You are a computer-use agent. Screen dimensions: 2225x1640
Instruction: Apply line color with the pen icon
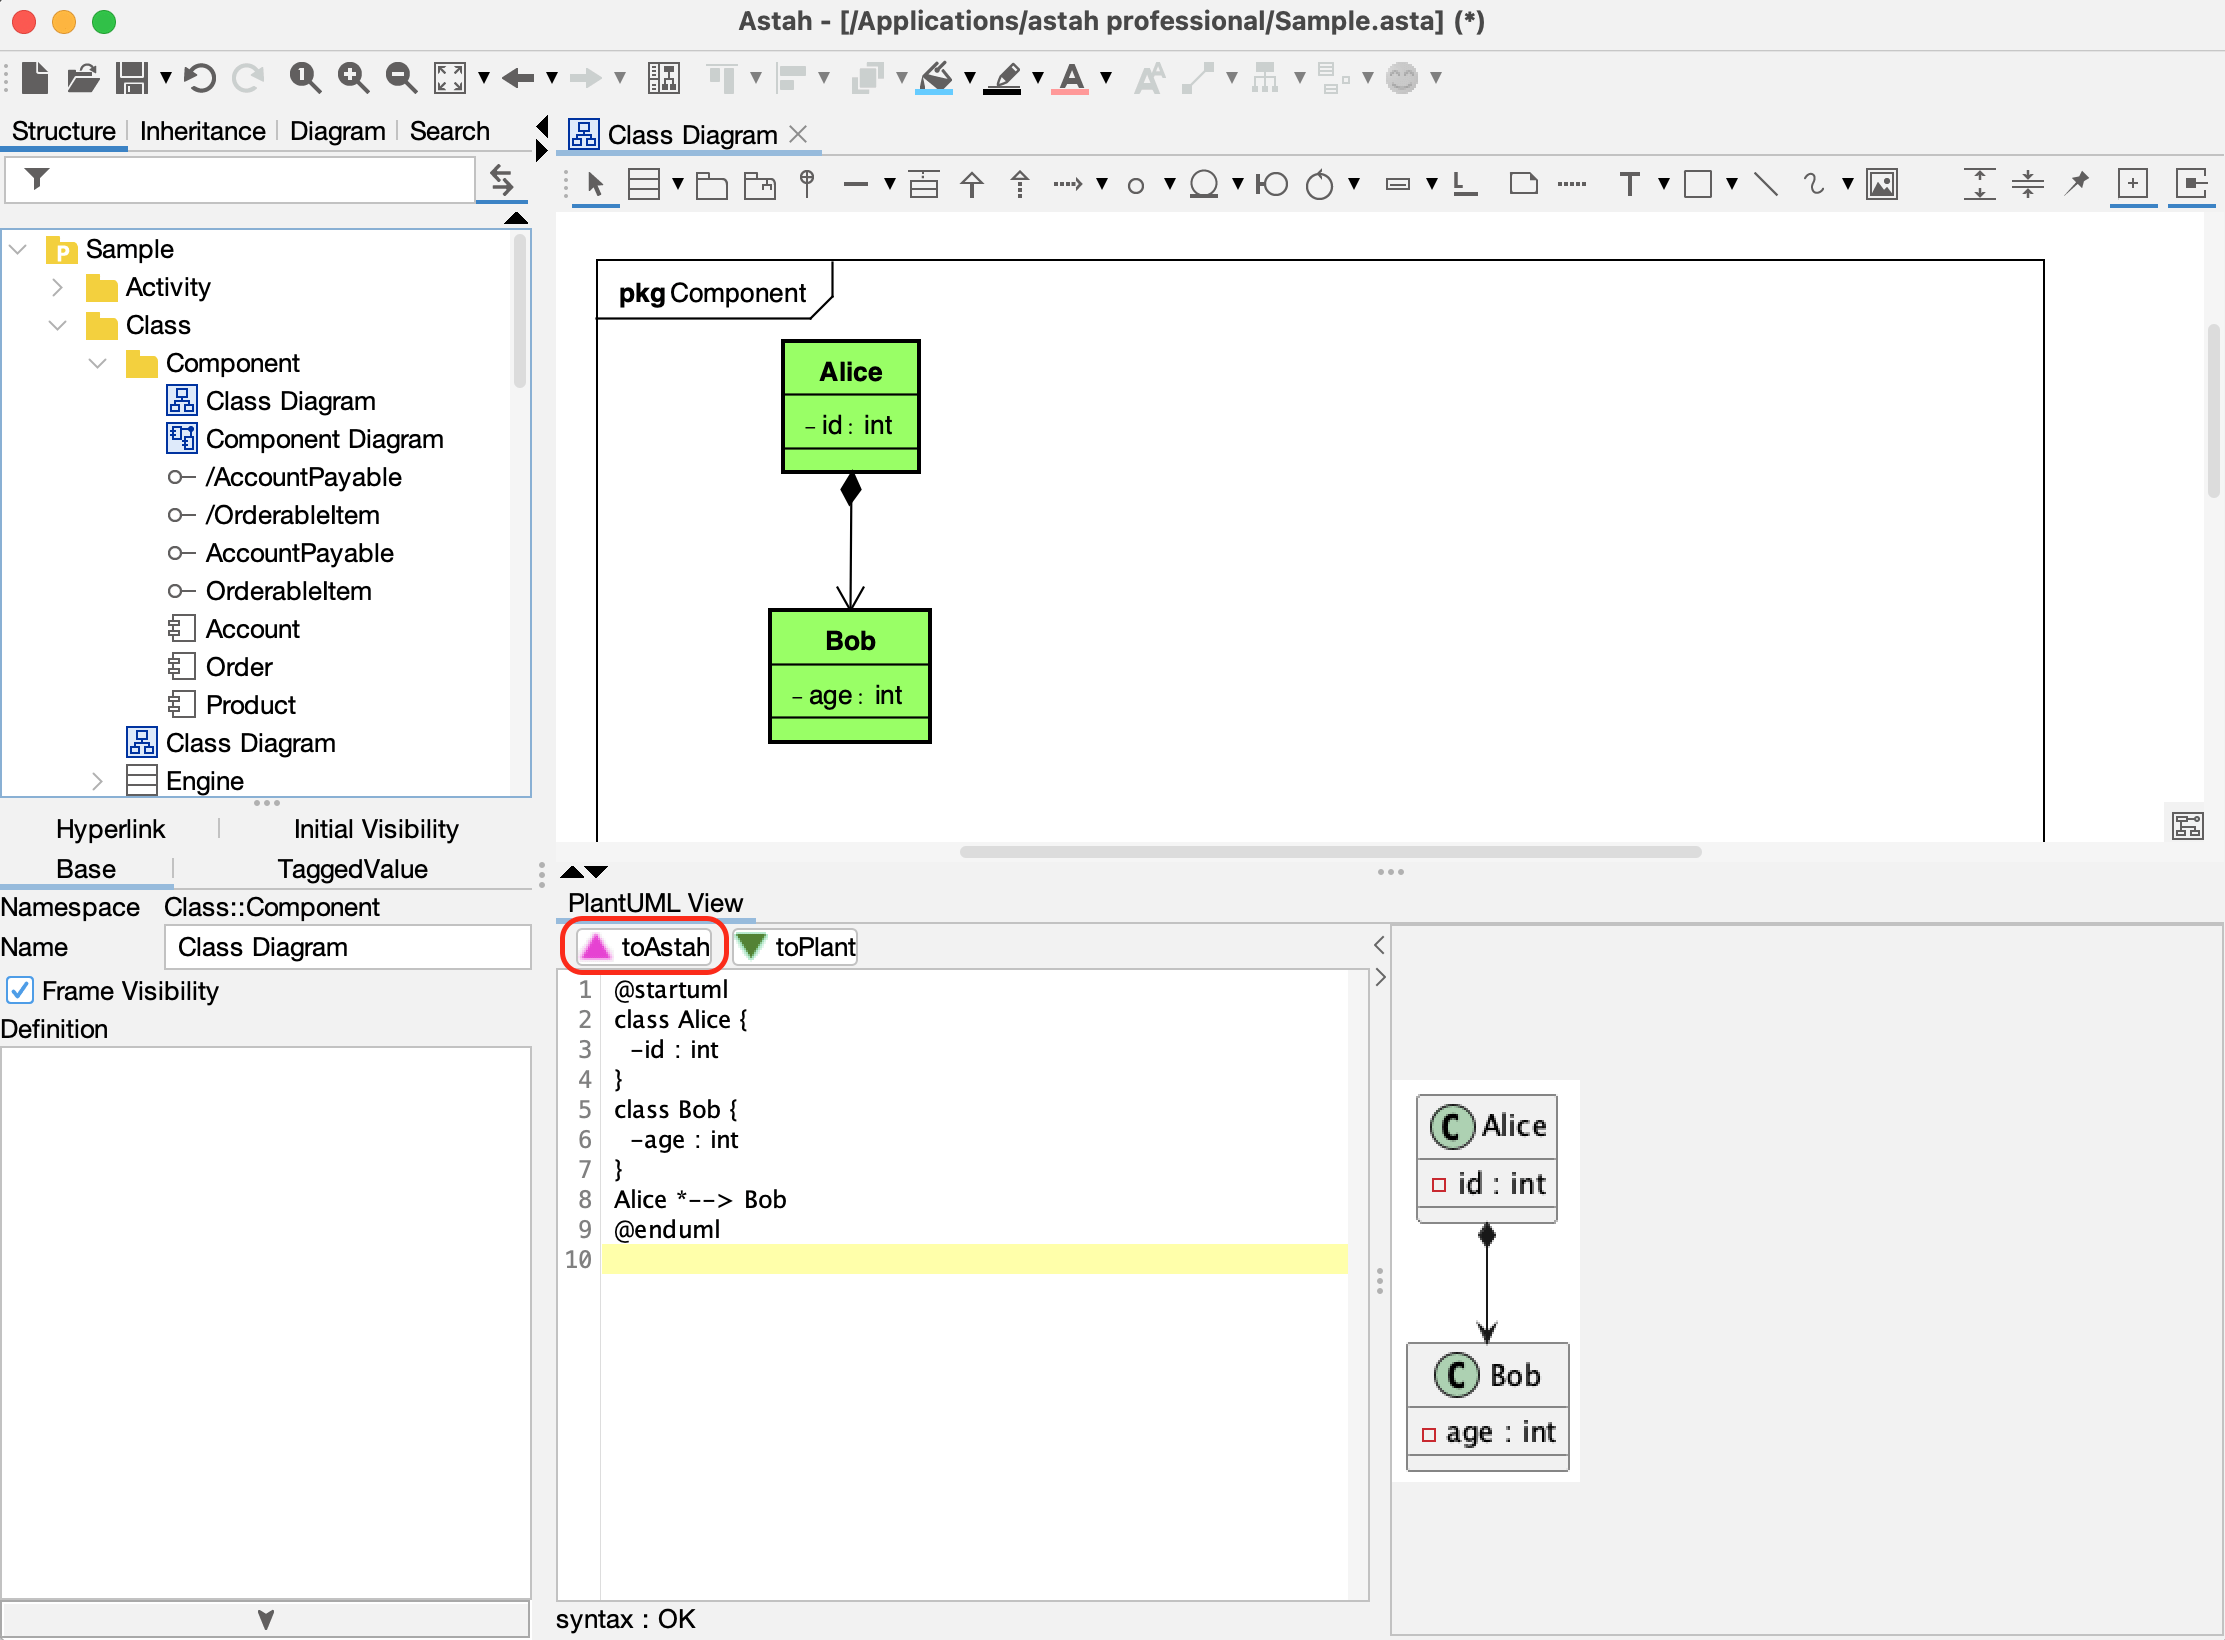point(1003,77)
